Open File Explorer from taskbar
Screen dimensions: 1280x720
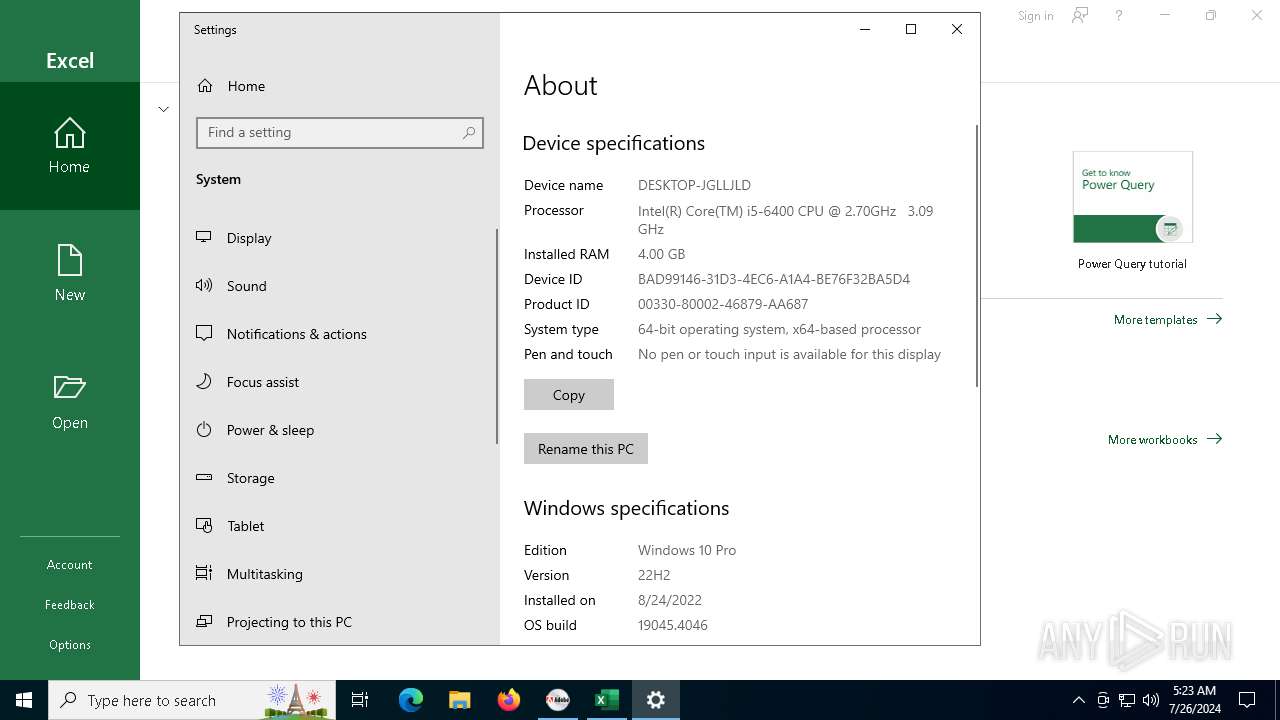click(x=460, y=700)
